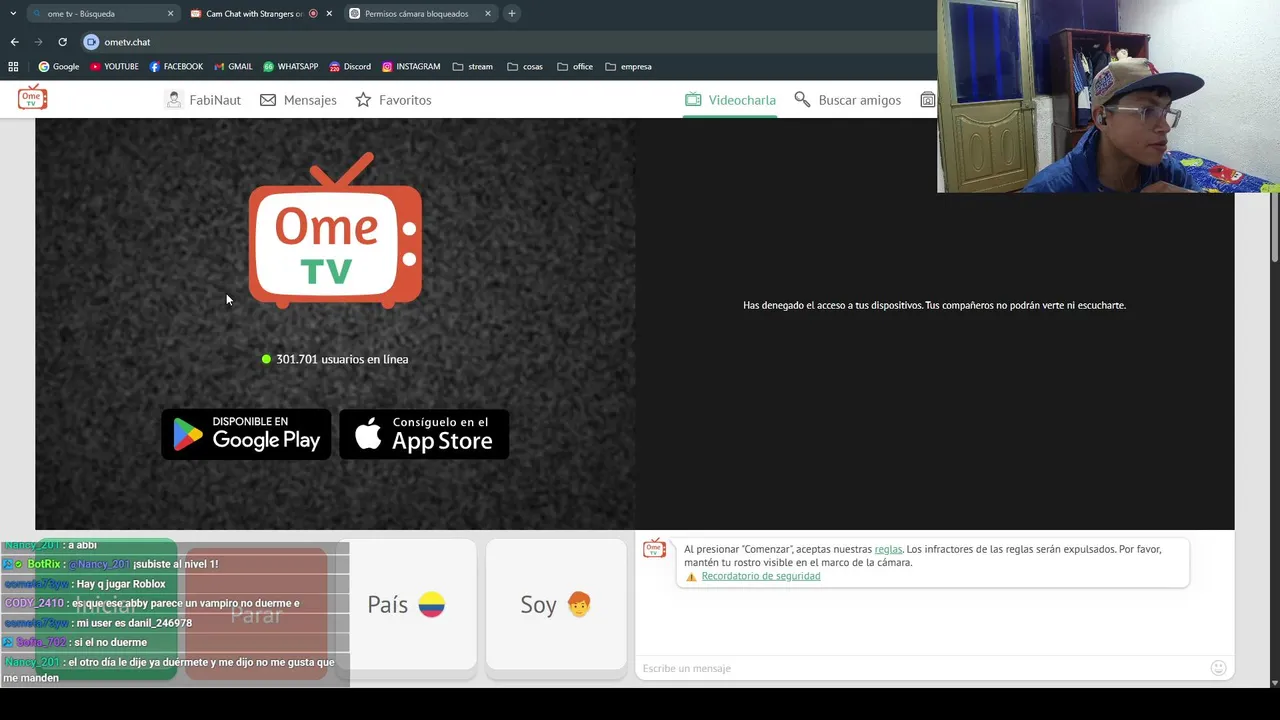This screenshot has height=720, width=1280.
Task: Click the large OmeTV logo in video panel
Action: click(x=335, y=230)
